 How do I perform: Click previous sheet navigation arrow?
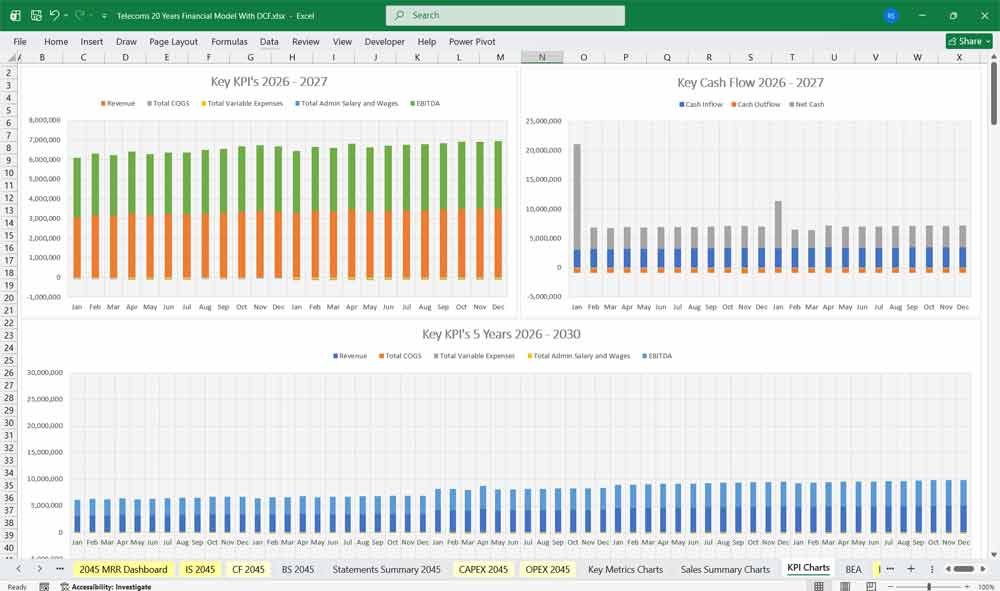point(18,569)
